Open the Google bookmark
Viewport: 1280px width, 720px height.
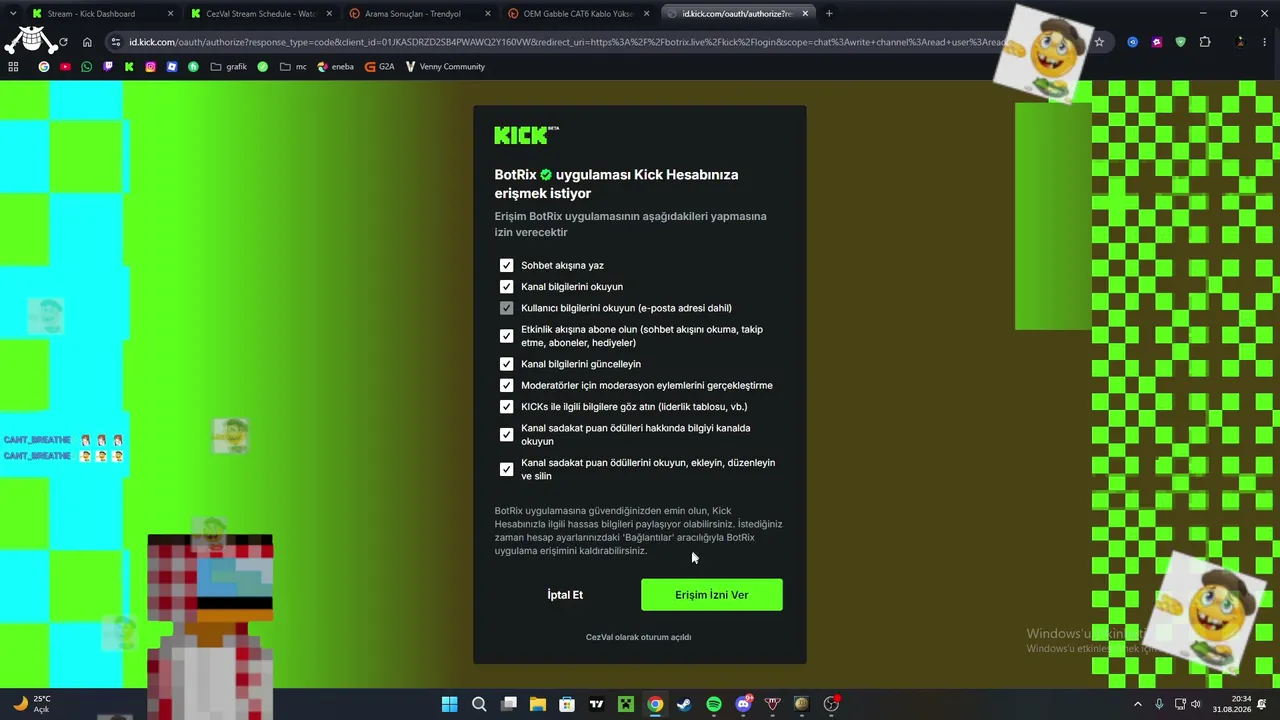click(44, 67)
